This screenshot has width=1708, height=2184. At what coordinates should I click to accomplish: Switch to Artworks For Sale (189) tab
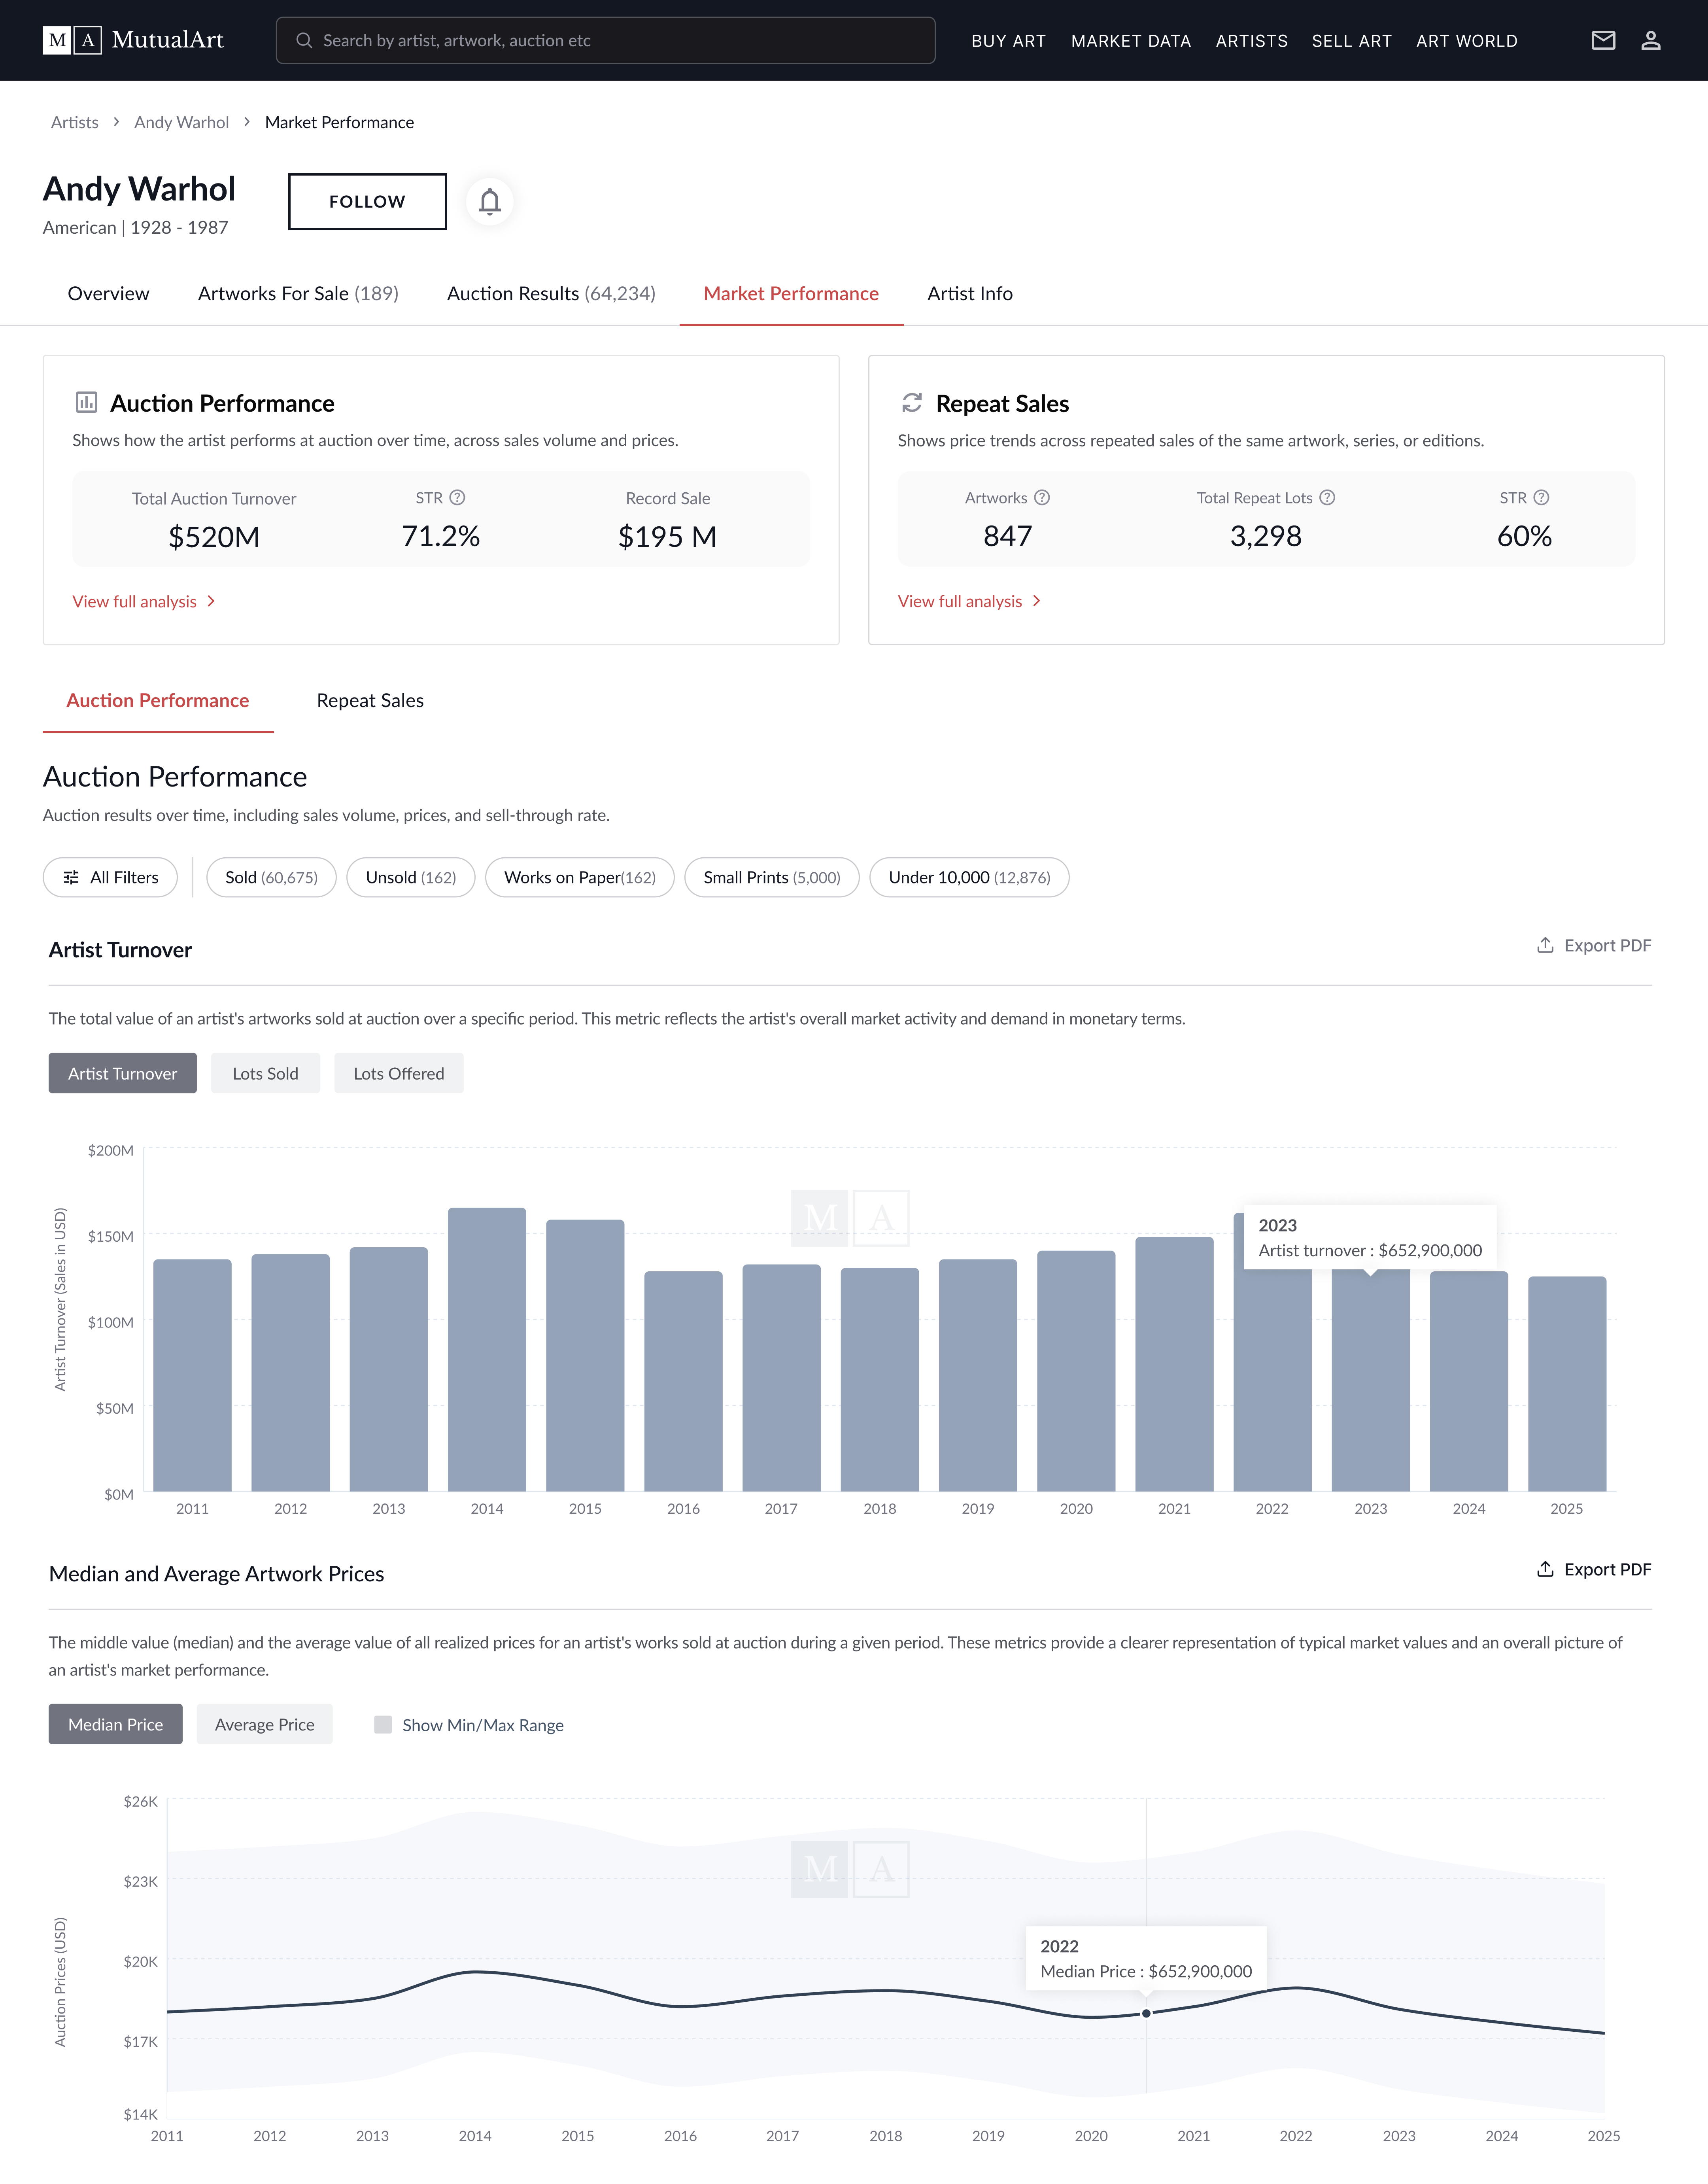point(298,293)
